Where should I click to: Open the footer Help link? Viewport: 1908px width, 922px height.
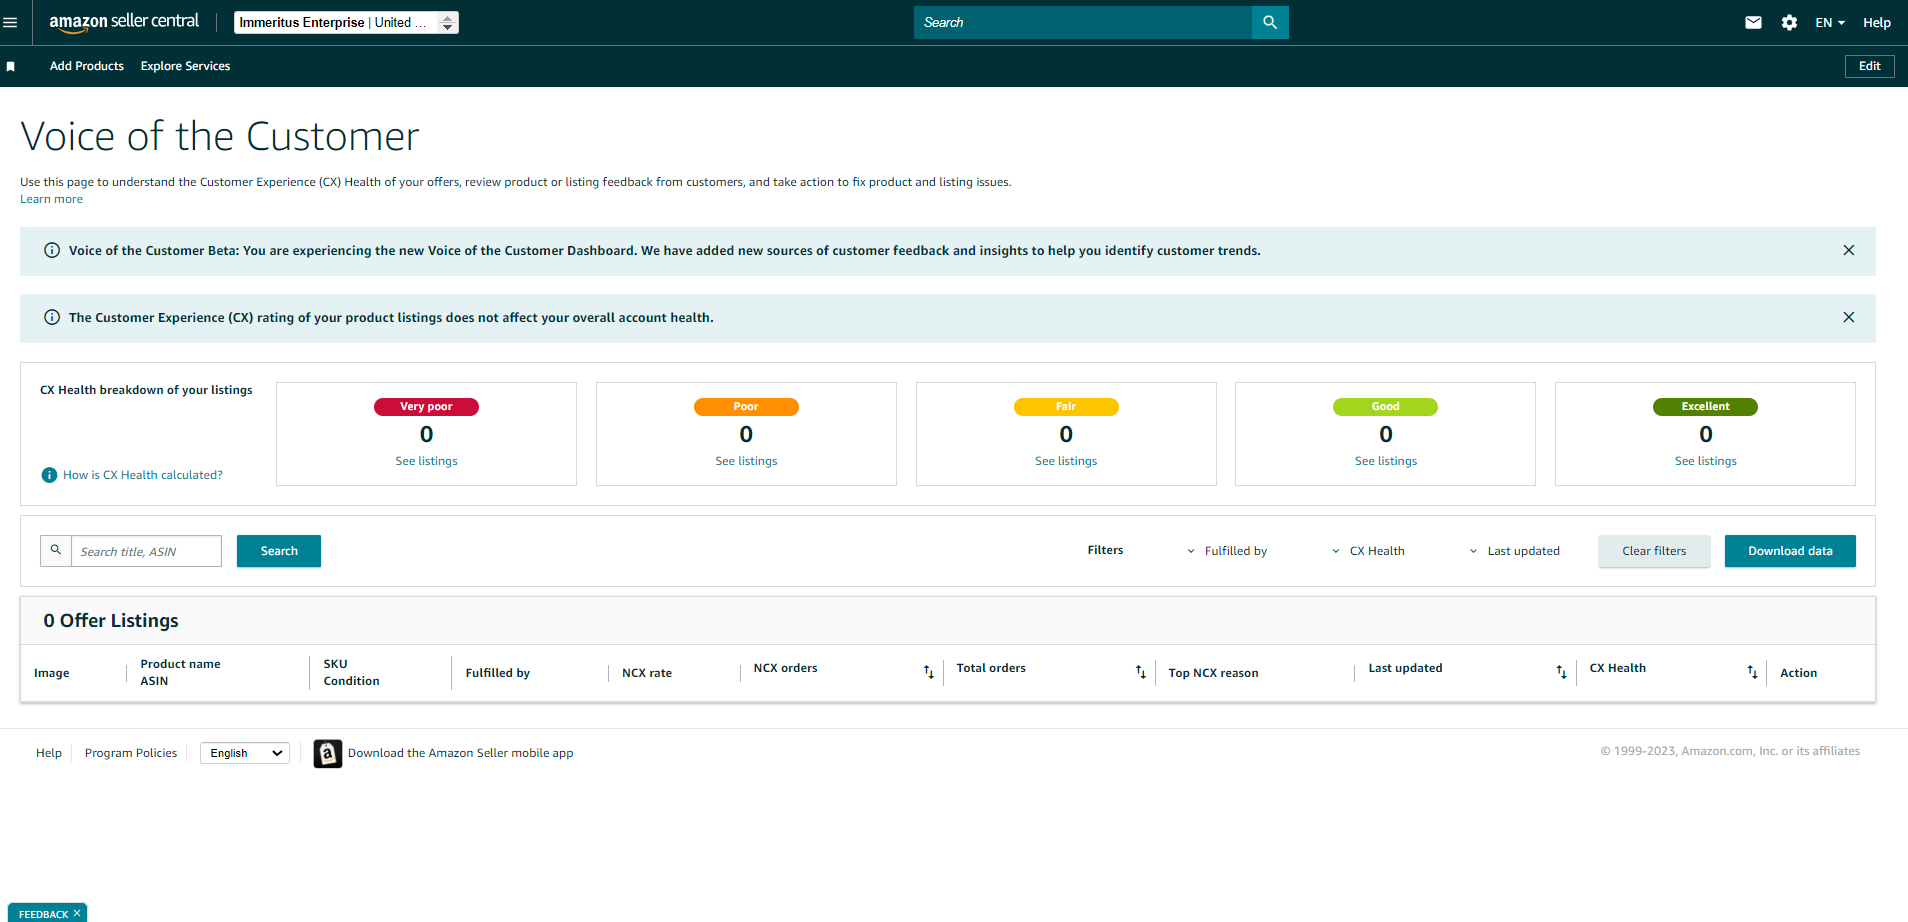pos(49,753)
